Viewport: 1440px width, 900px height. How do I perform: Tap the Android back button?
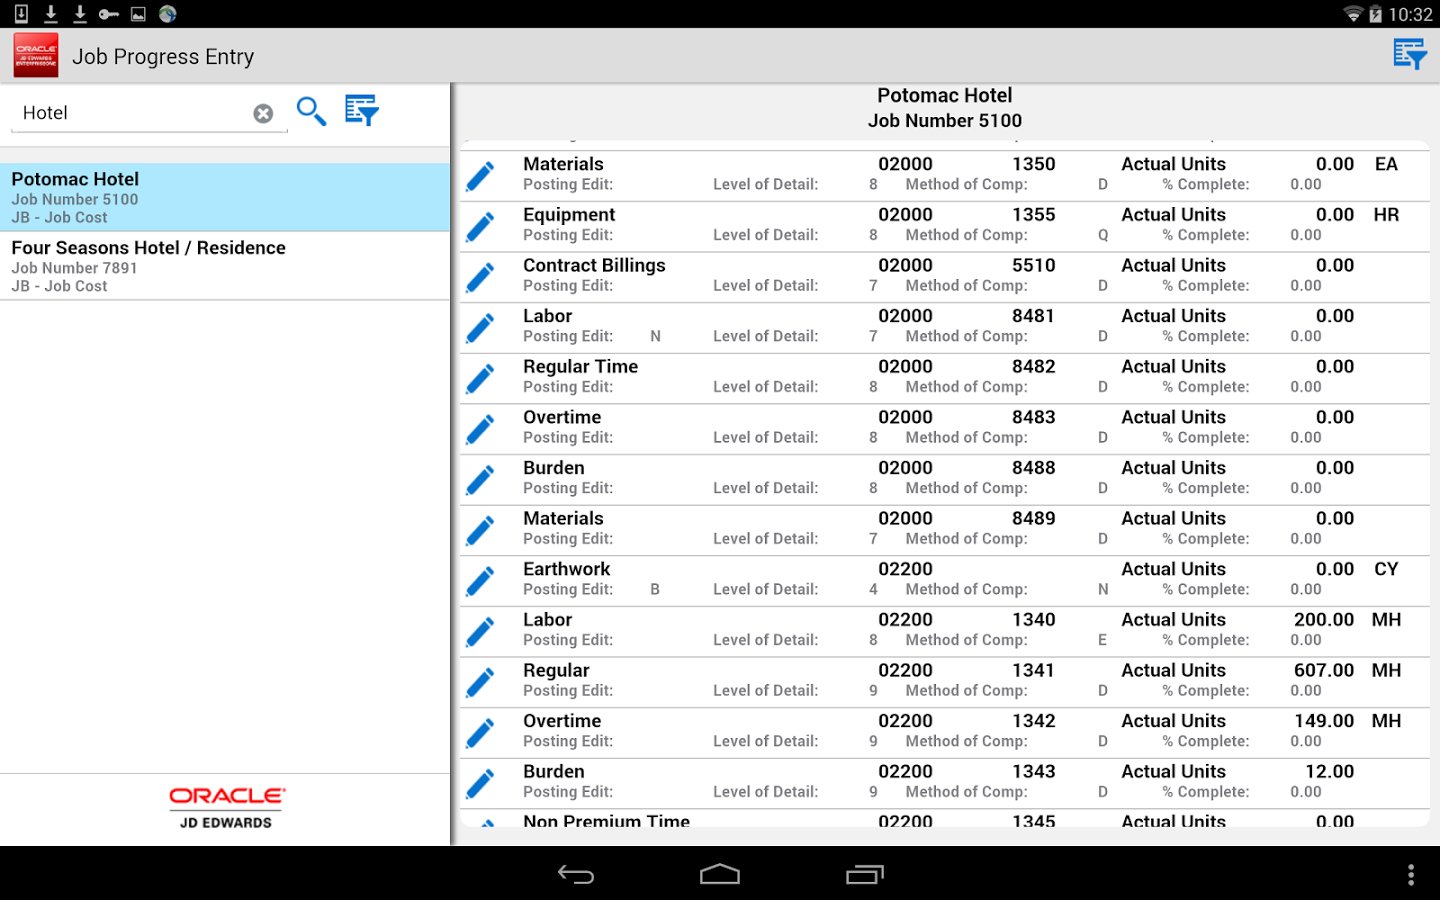pyautogui.click(x=576, y=874)
